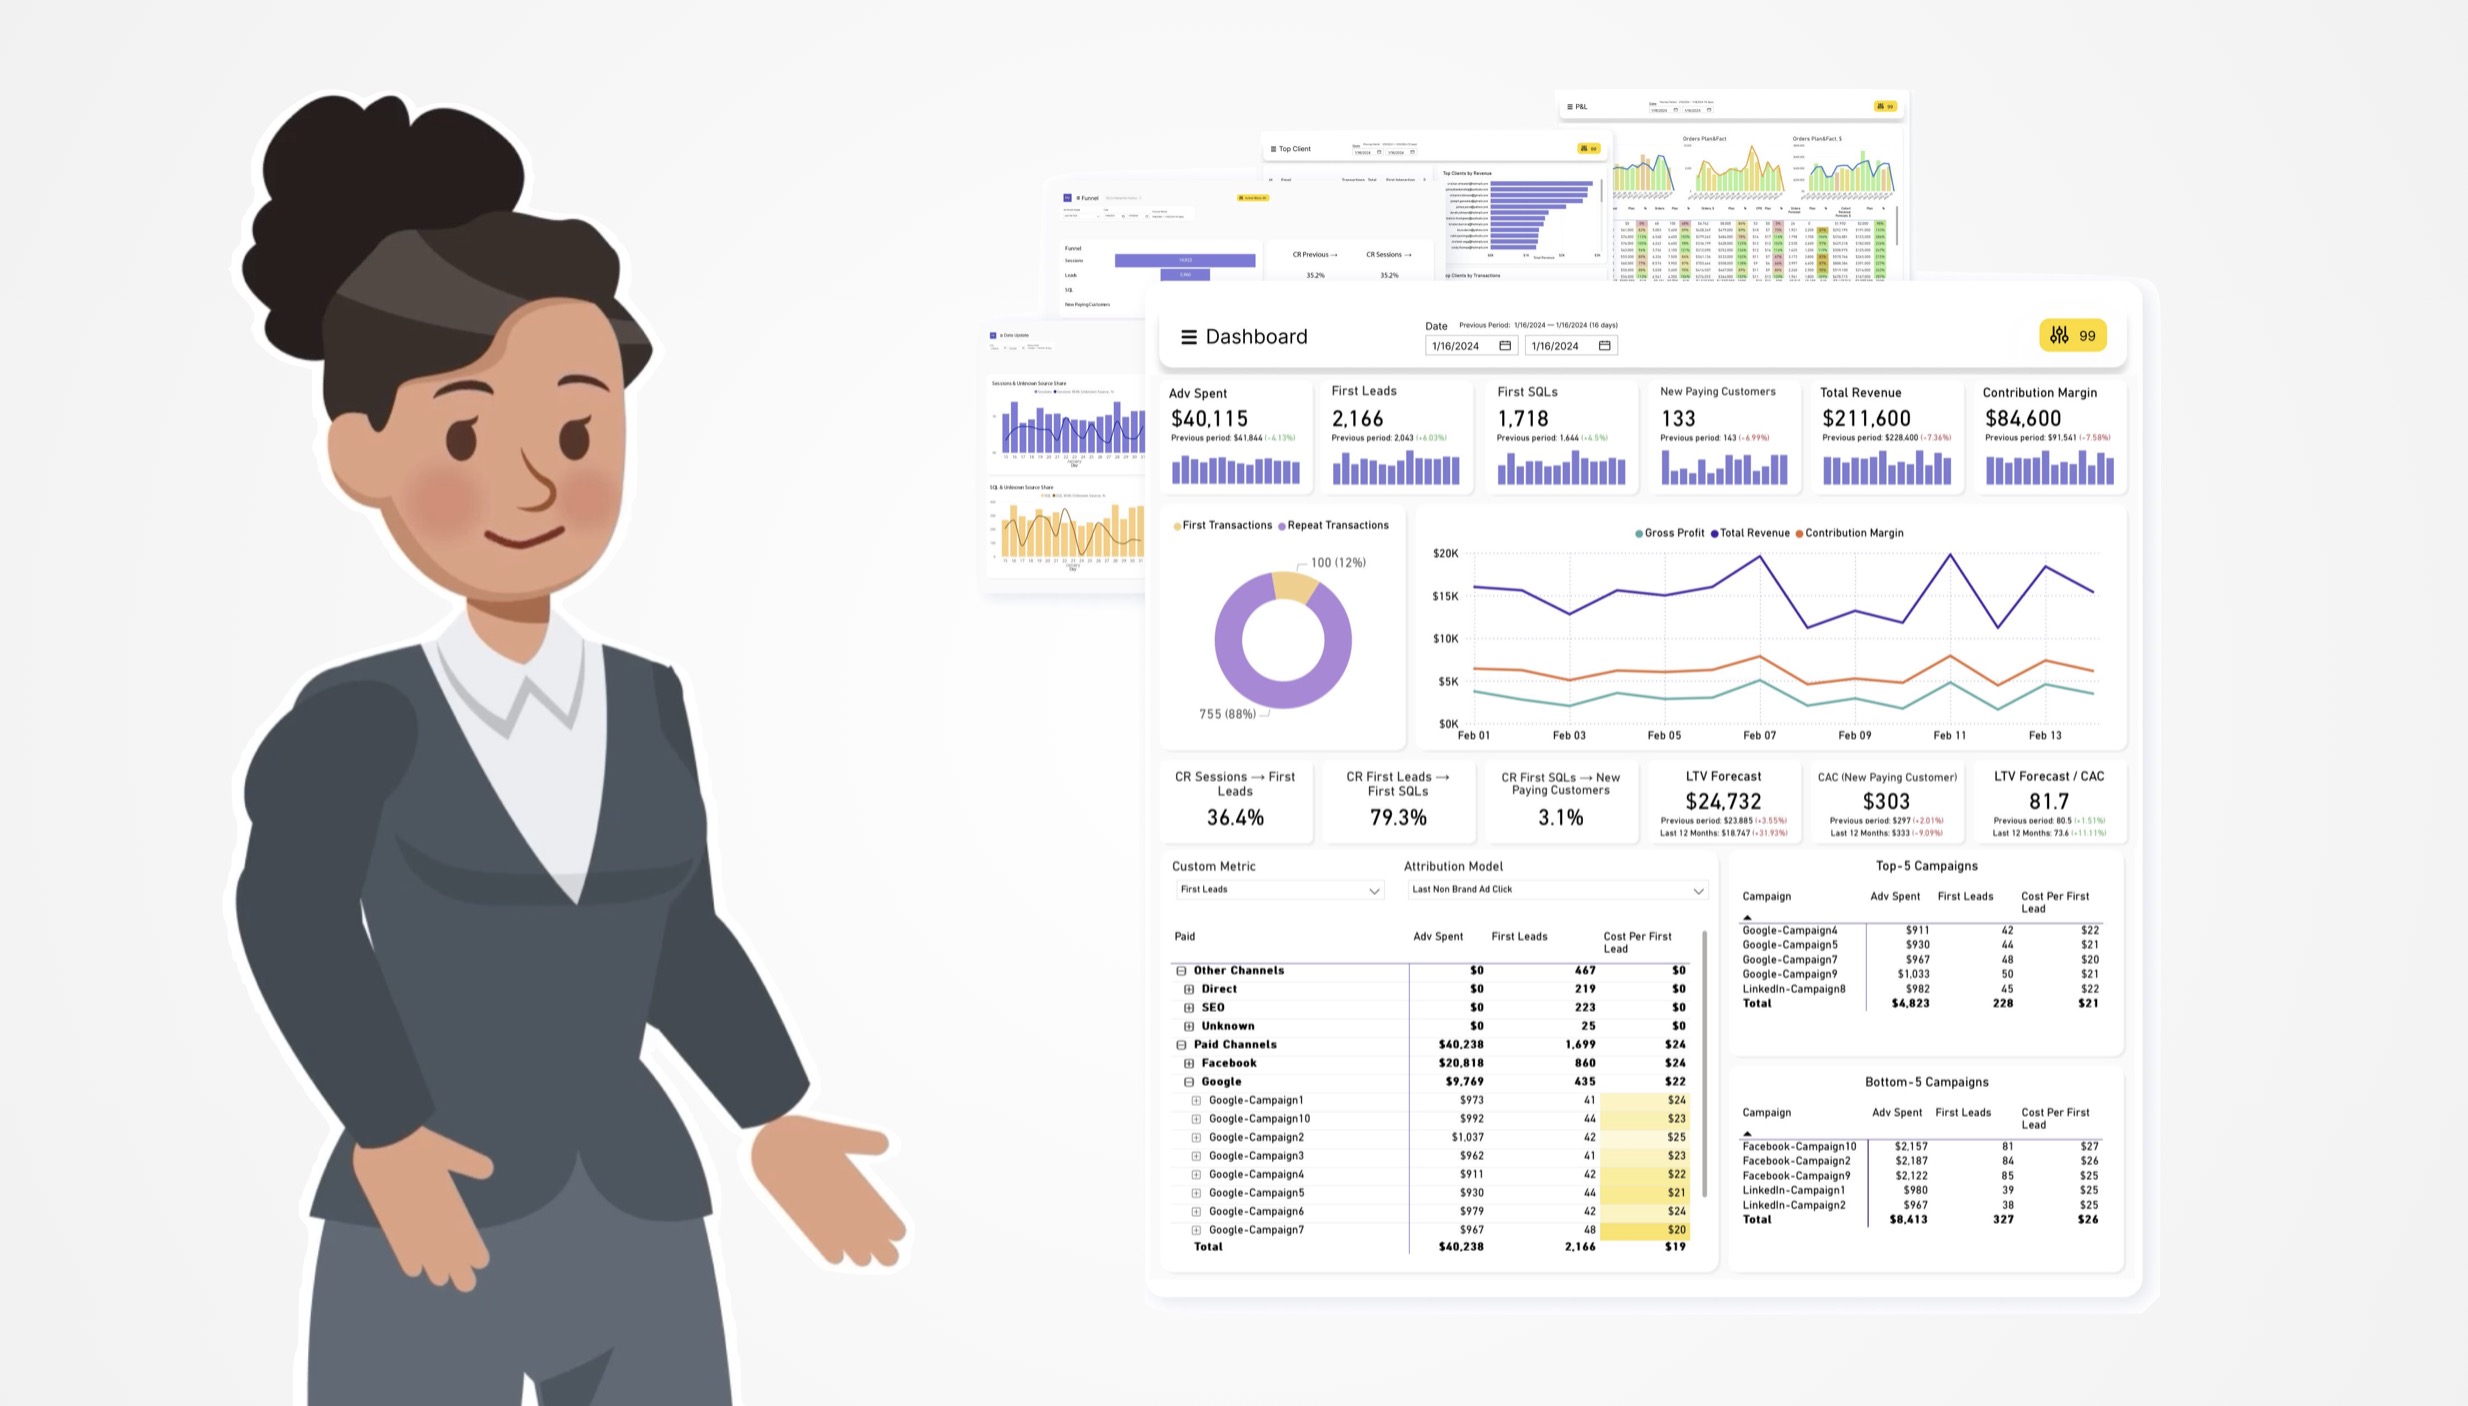The height and width of the screenshot is (1406, 2468).
Task: Select the Dashboard tab at top left
Action: (1254, 336)
